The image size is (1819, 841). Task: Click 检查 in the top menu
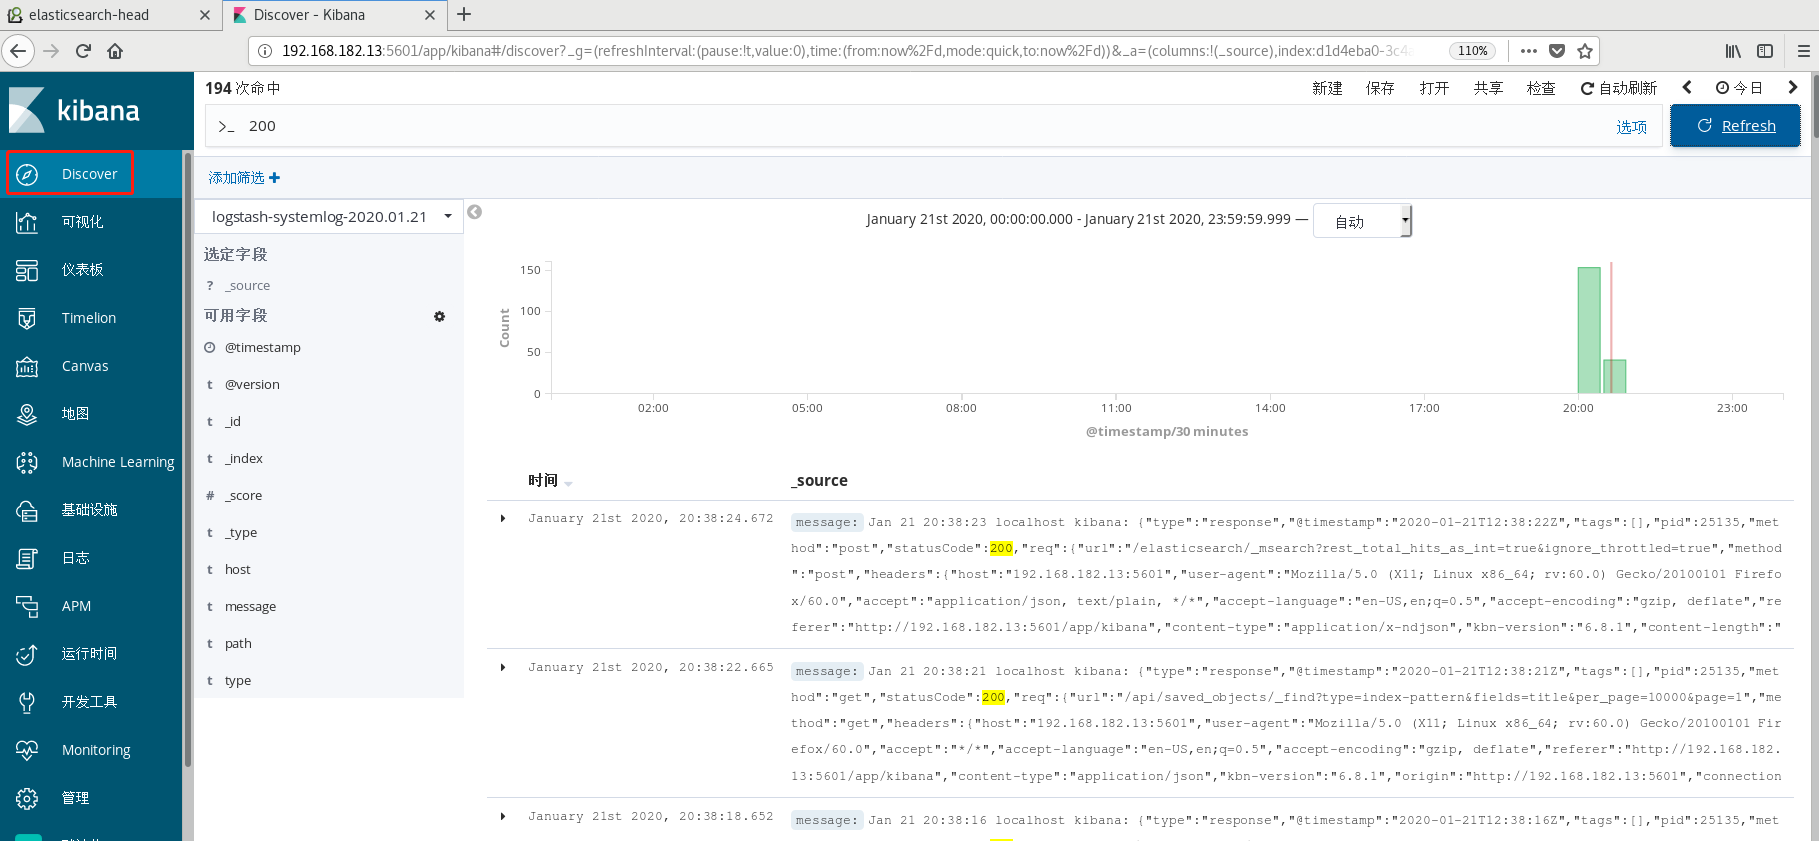[1541, 88]
